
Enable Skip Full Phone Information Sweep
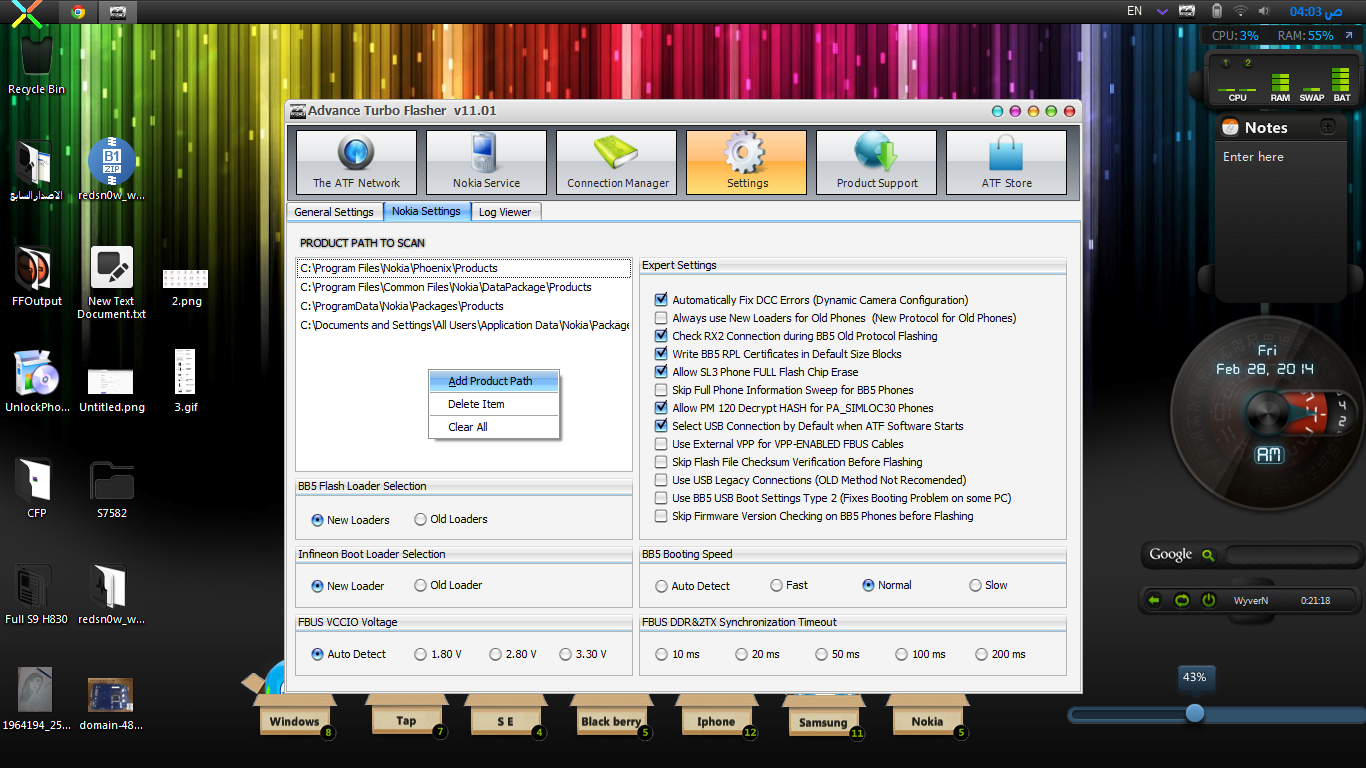click(661, 390)
